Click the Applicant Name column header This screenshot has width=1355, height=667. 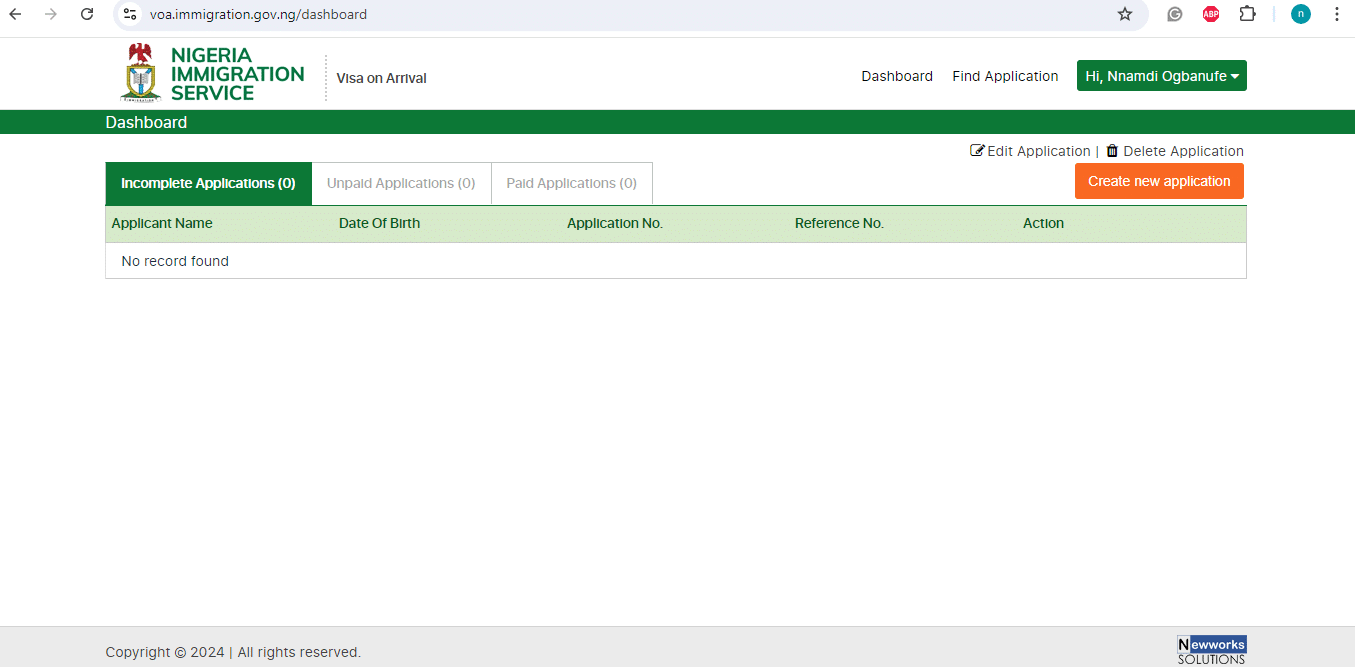[162, 223]
